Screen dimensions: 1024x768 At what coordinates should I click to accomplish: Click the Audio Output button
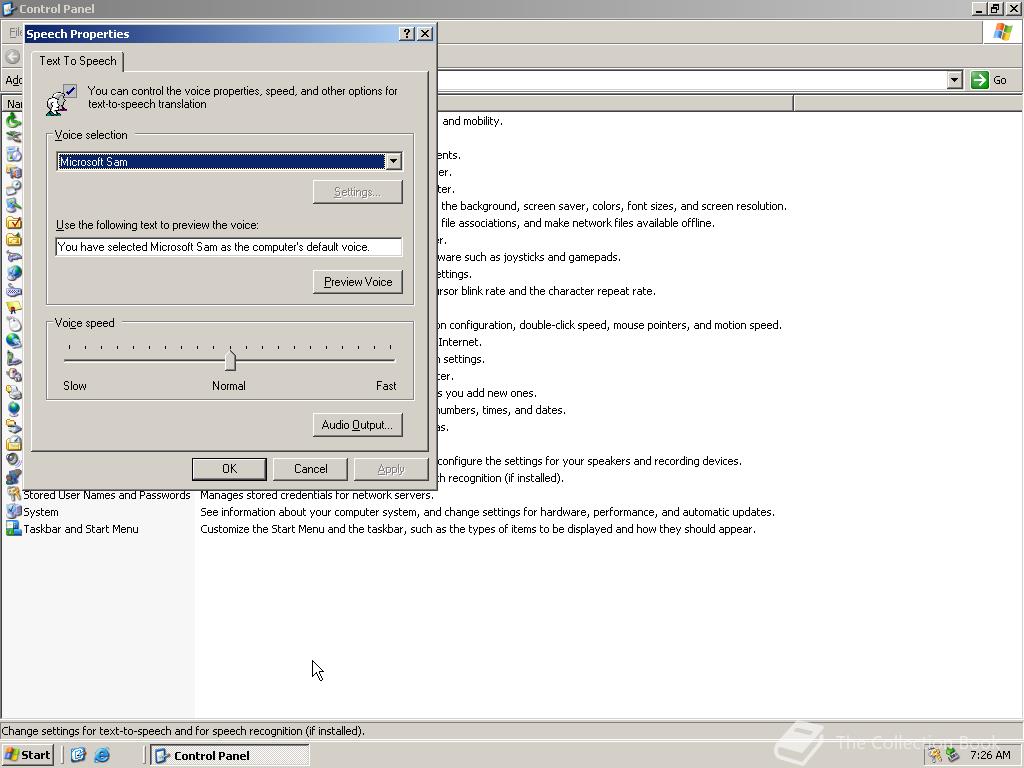[358, 424]
